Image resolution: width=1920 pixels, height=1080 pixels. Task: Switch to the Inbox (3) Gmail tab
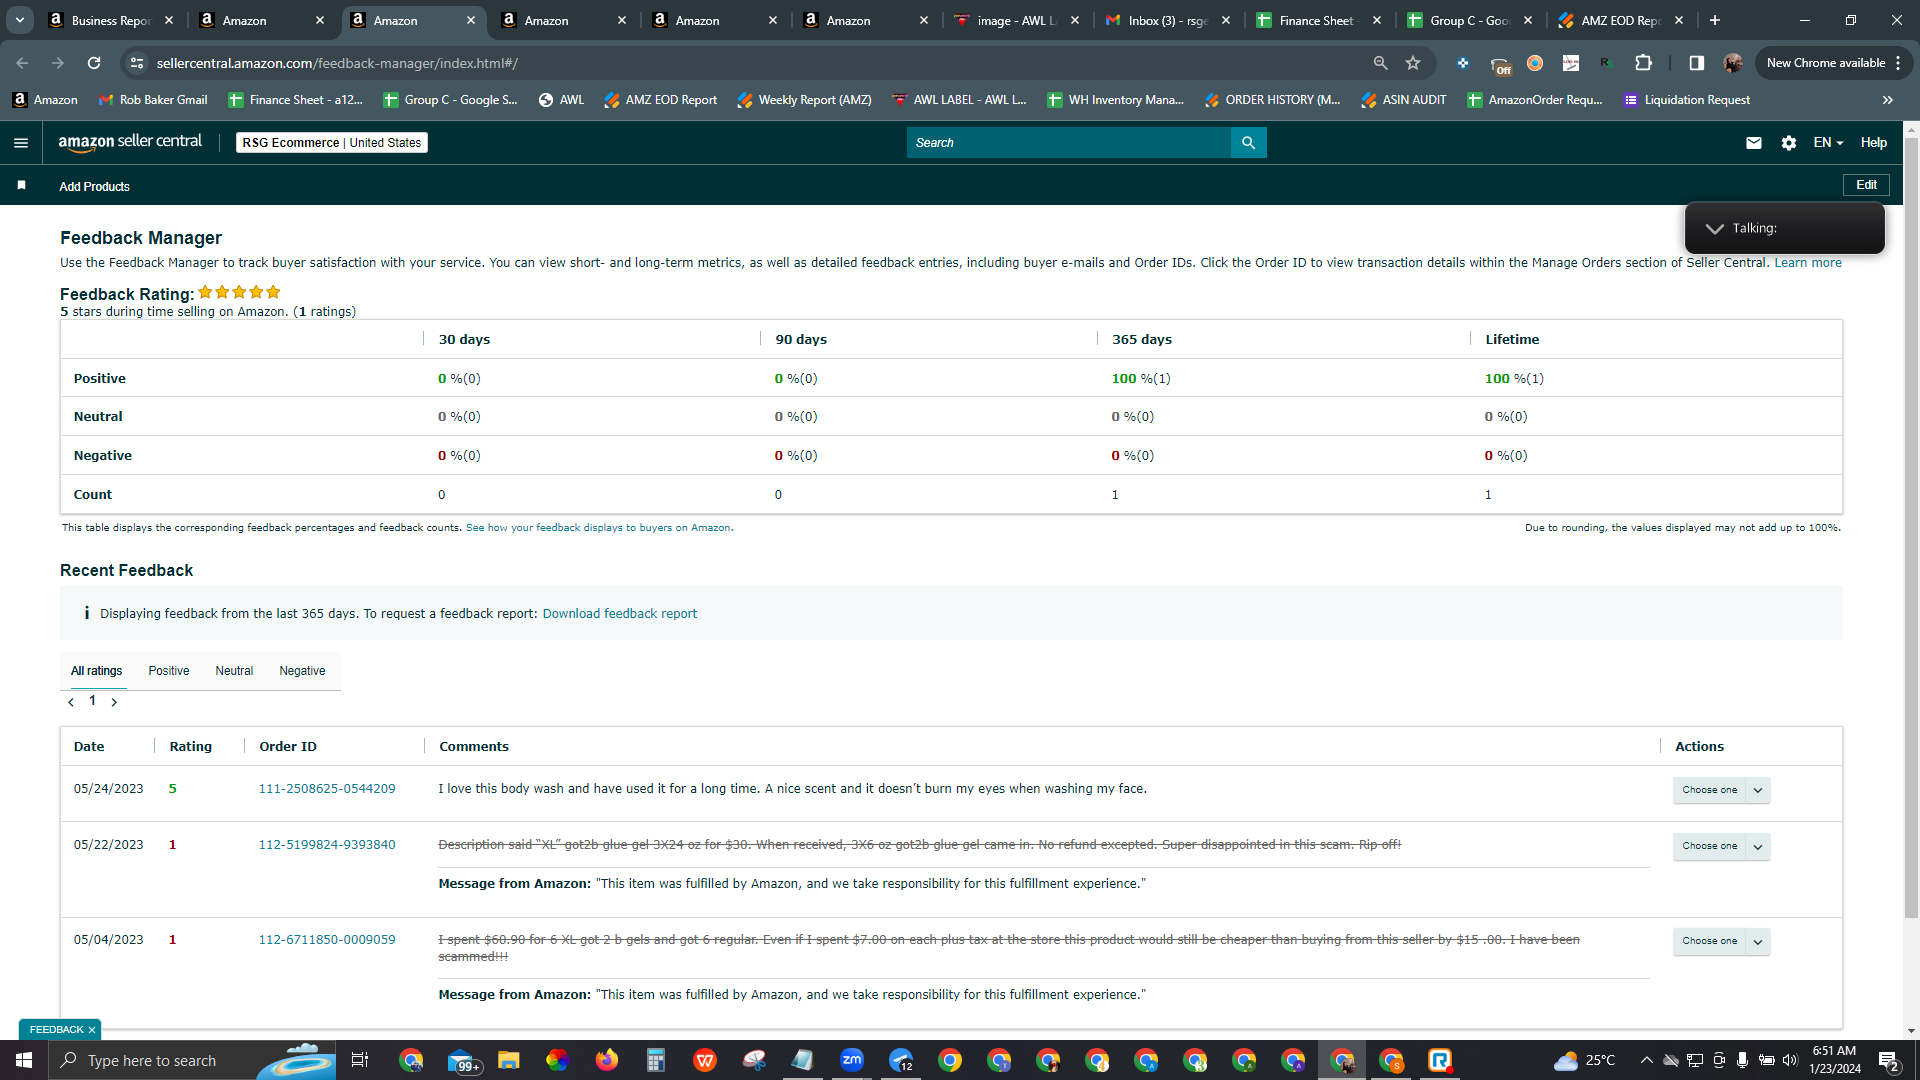(1166, 20)
